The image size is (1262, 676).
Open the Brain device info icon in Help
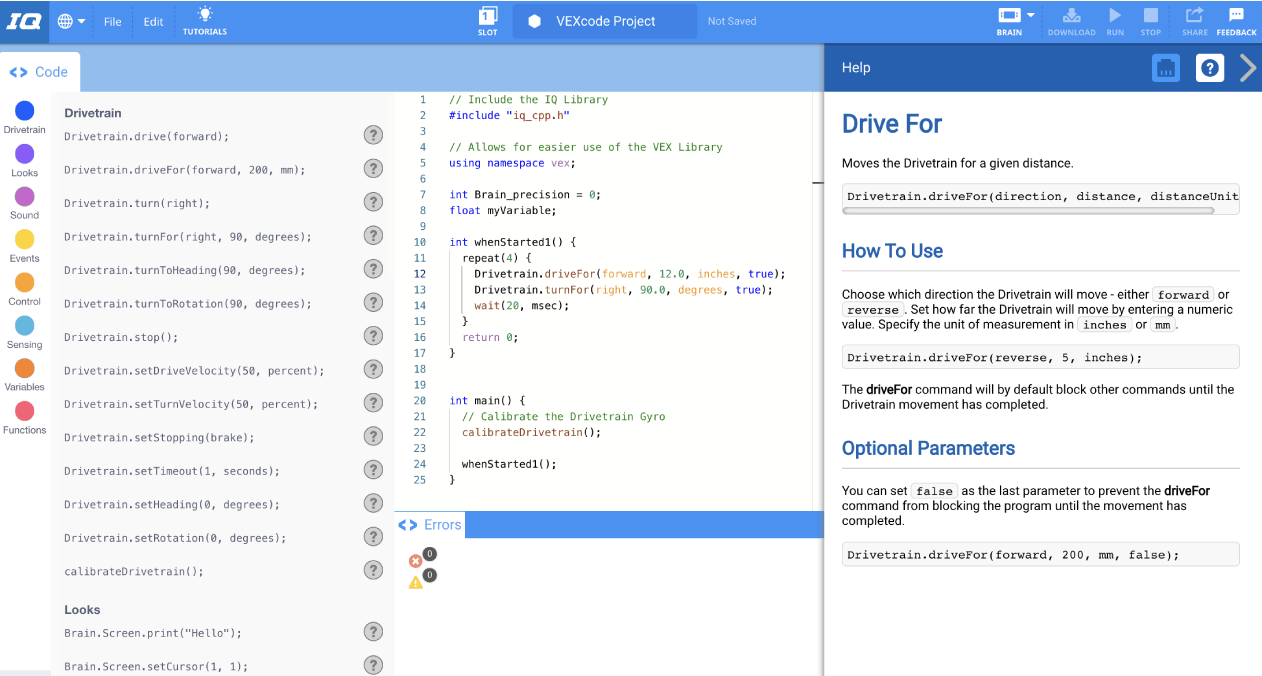coord(1166,68)
